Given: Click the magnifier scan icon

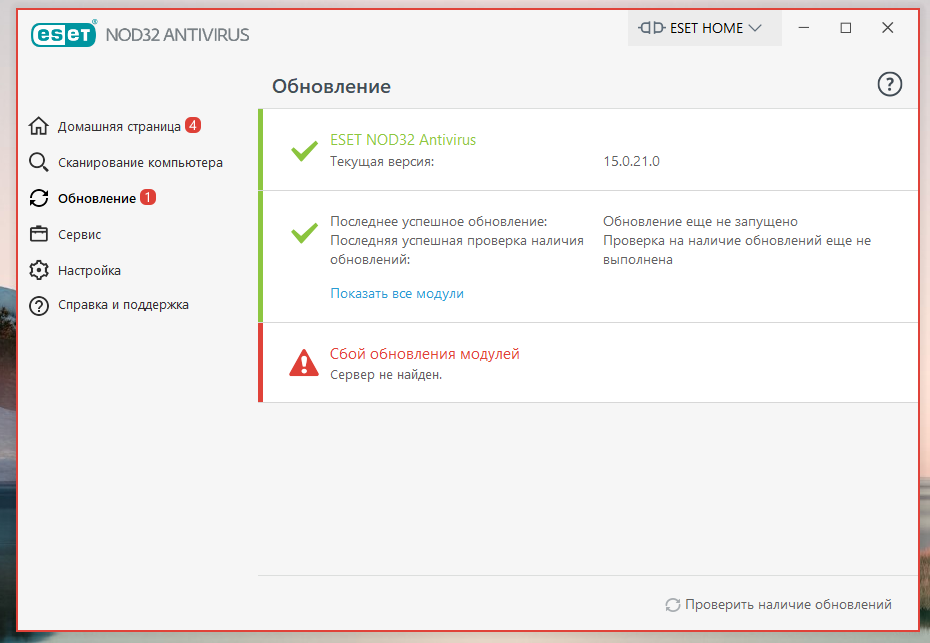Looking at the screenshot, I should pyautogui.click(x=39, y=163).
